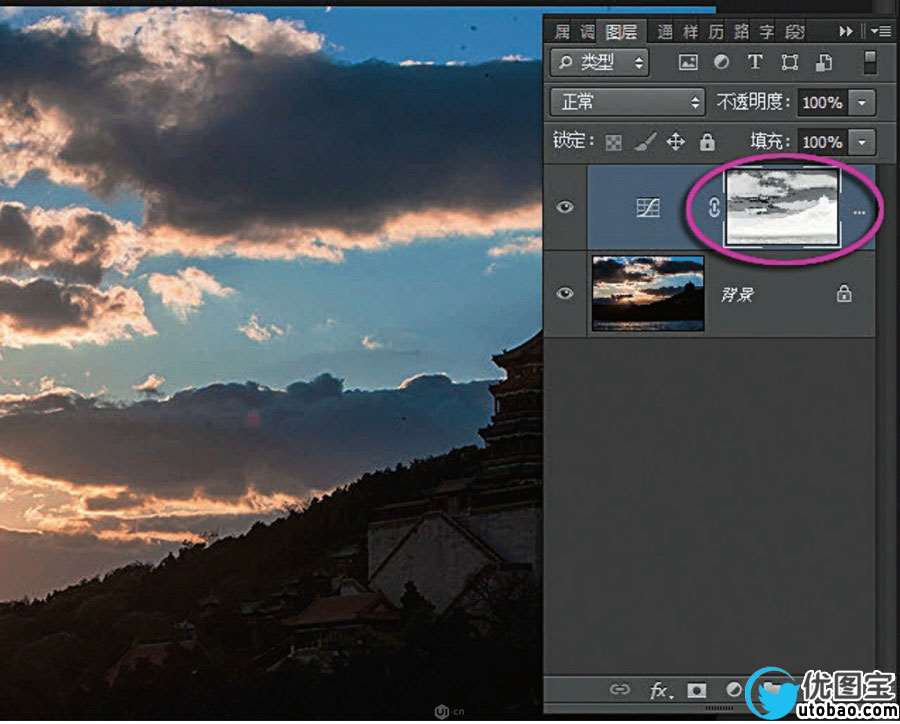Click the truncated layer name ellipsis
The height and width of the screenshot is (724, 900).
[859, 213]
